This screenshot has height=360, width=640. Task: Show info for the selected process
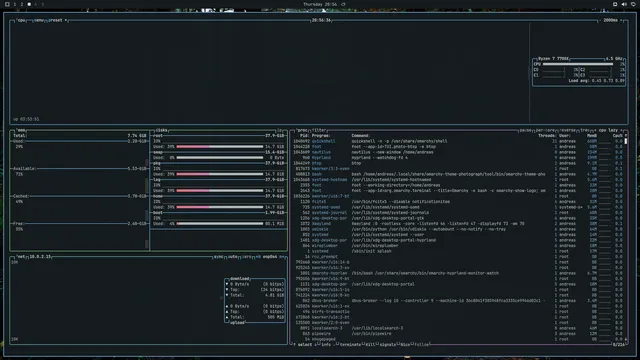pyautogui.click(x=325, y=344)
